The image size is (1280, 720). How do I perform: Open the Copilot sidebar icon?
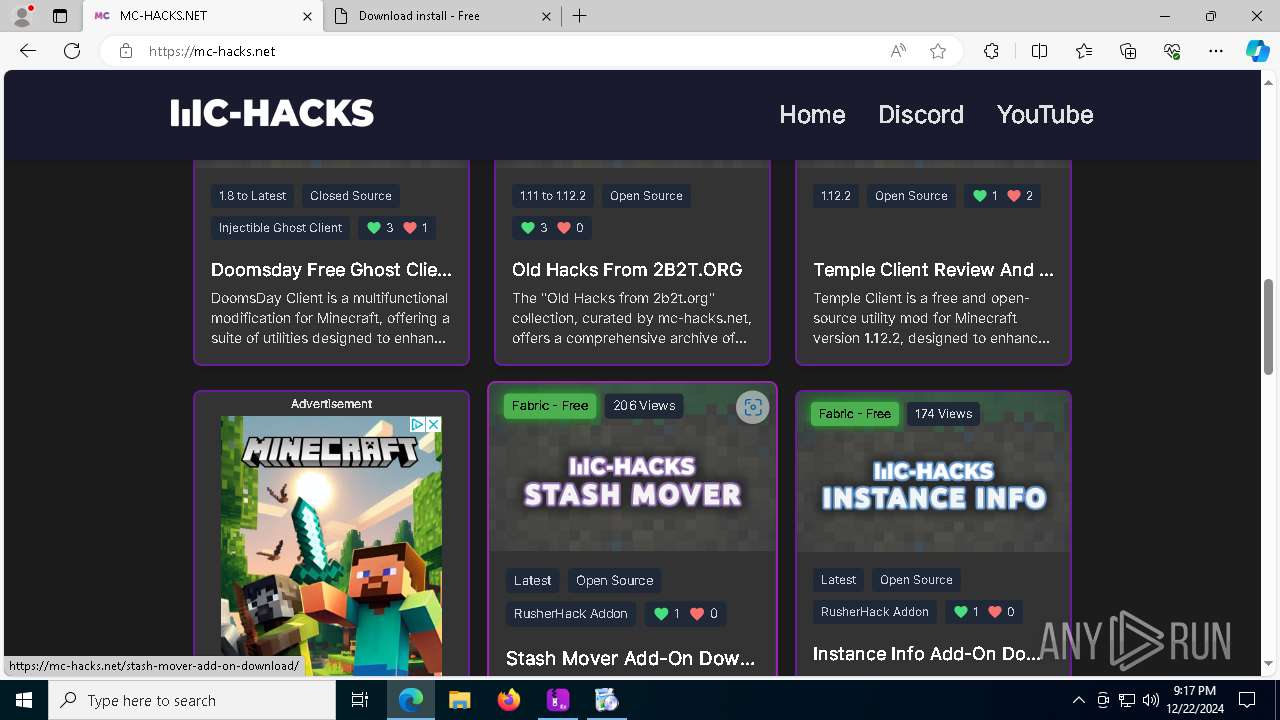(1257, 51)
